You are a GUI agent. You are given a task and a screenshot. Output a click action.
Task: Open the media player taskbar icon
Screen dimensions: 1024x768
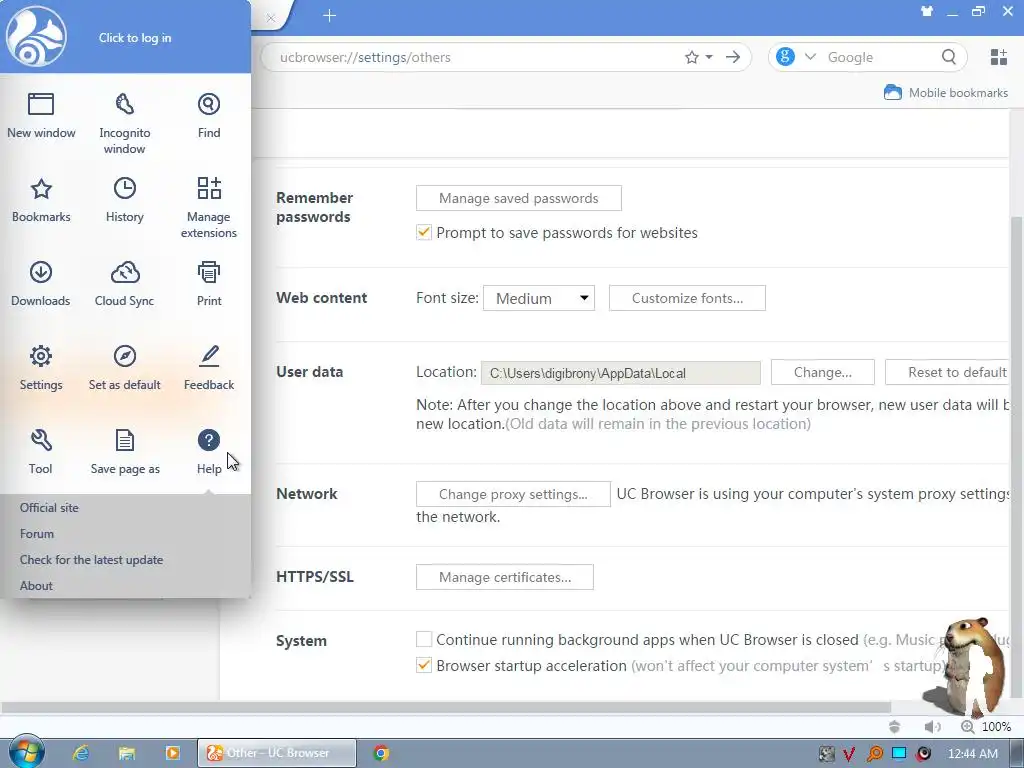[x=172, y=753]
